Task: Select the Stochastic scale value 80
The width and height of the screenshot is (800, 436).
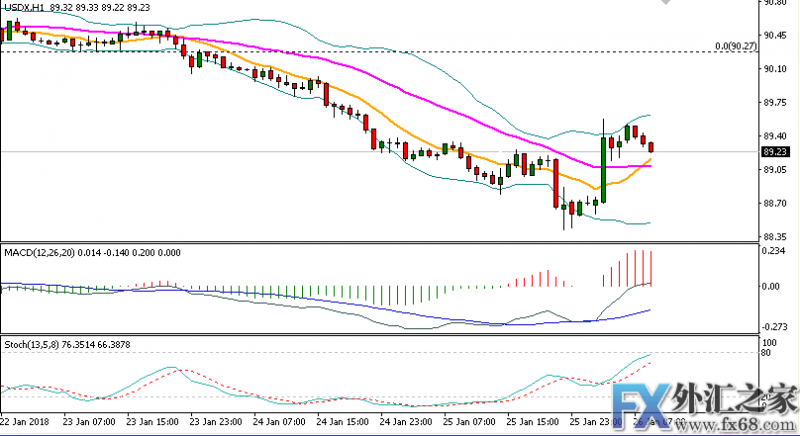Action: [768, 352]
